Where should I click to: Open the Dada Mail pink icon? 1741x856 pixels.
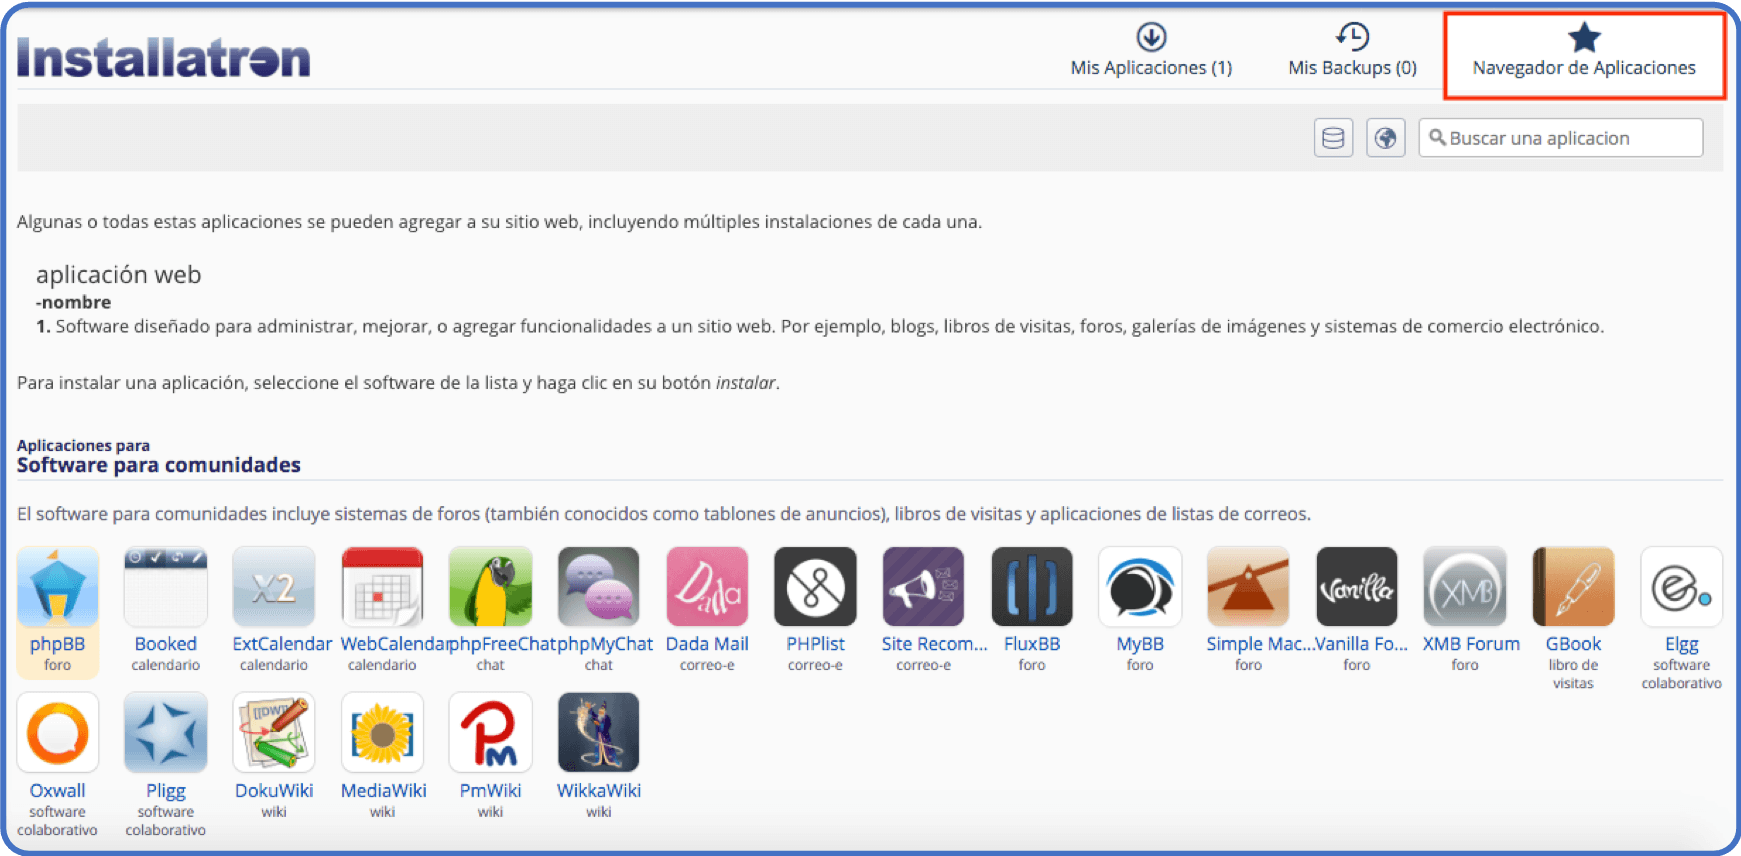707,587
